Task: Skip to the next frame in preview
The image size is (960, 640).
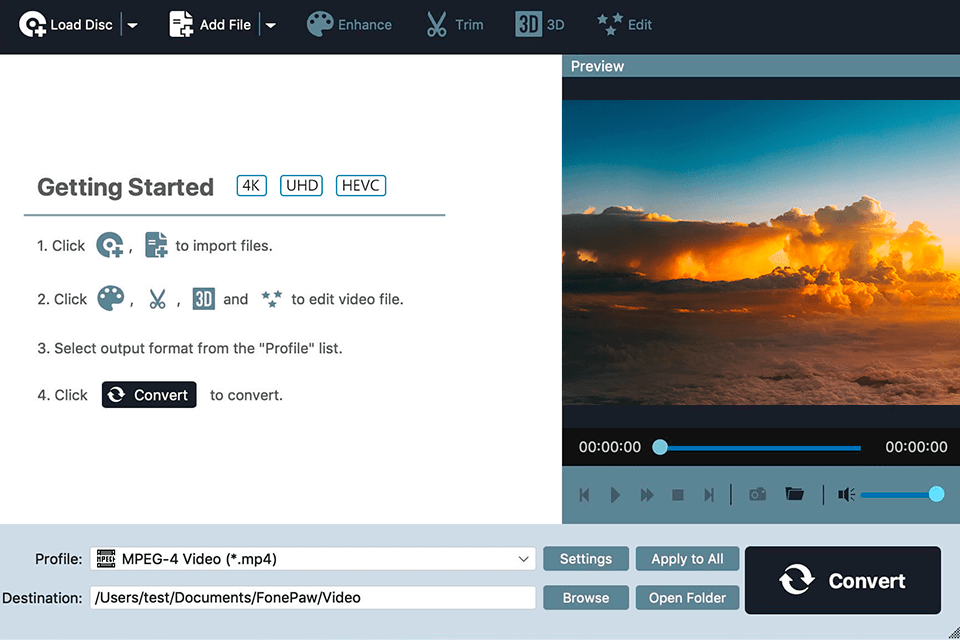Action: 709,493
